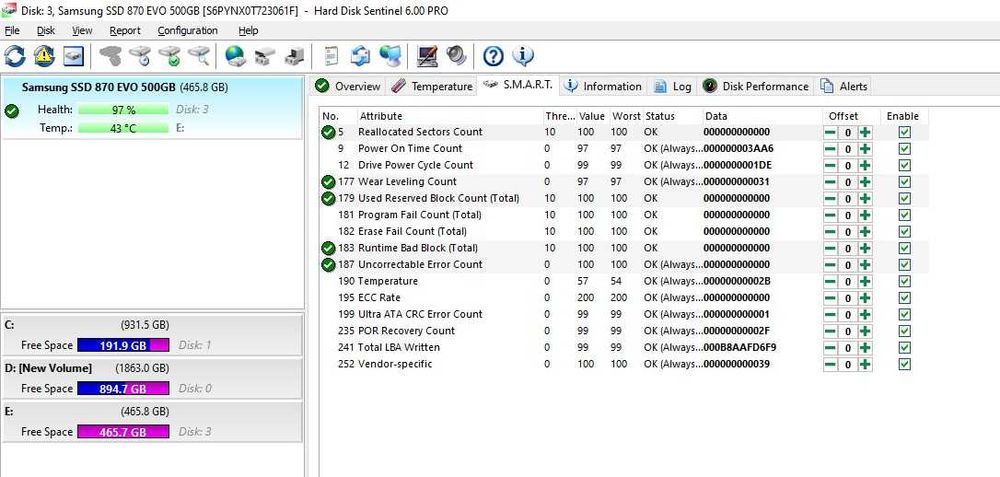The height and width of the screenshot is (477, 1000).
Task: Click the blue Refresh arrows toolbar icon
Action: (15, 56)
